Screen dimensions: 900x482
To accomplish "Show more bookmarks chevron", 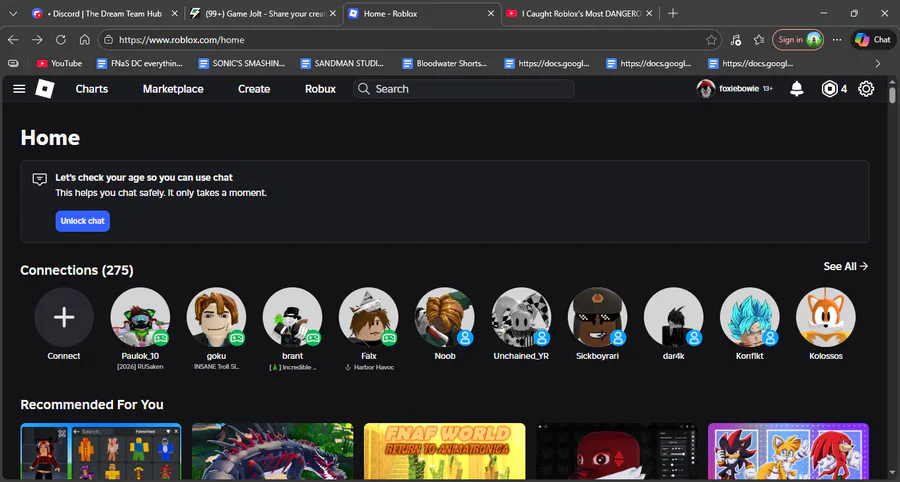I will point(877,63).
